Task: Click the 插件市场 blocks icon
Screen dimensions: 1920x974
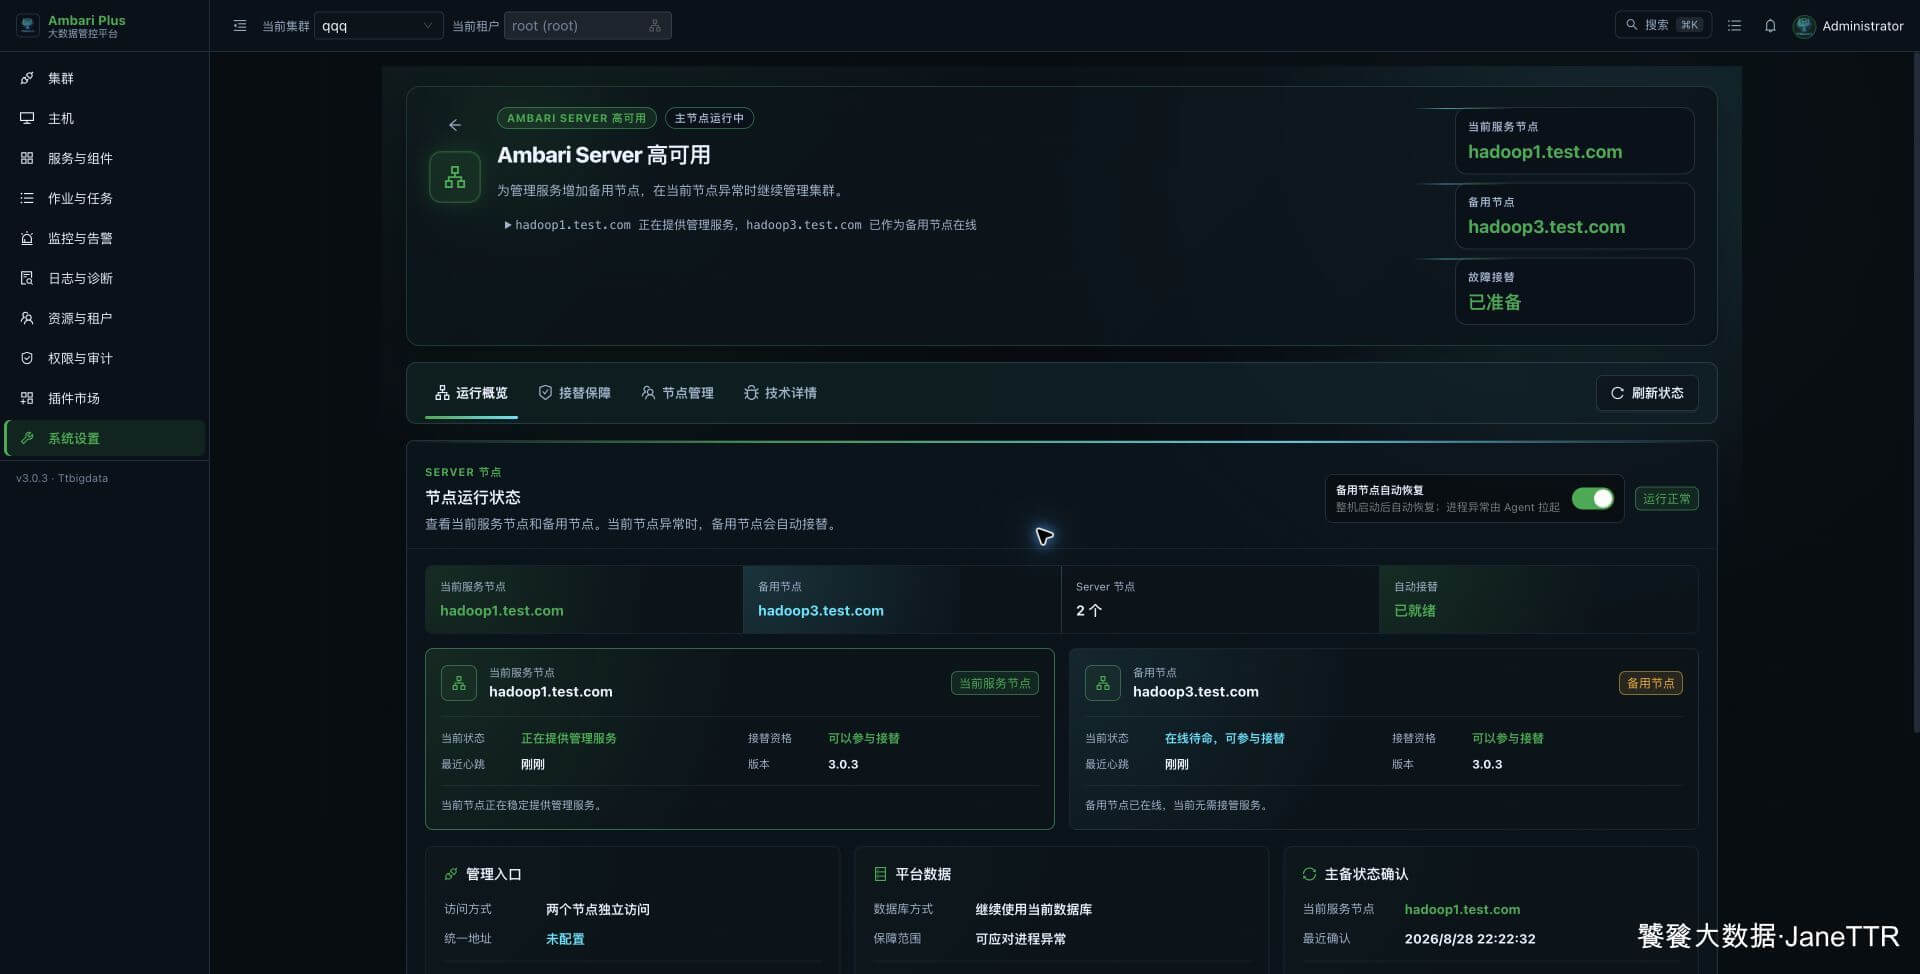Action: tap(27, 398)
